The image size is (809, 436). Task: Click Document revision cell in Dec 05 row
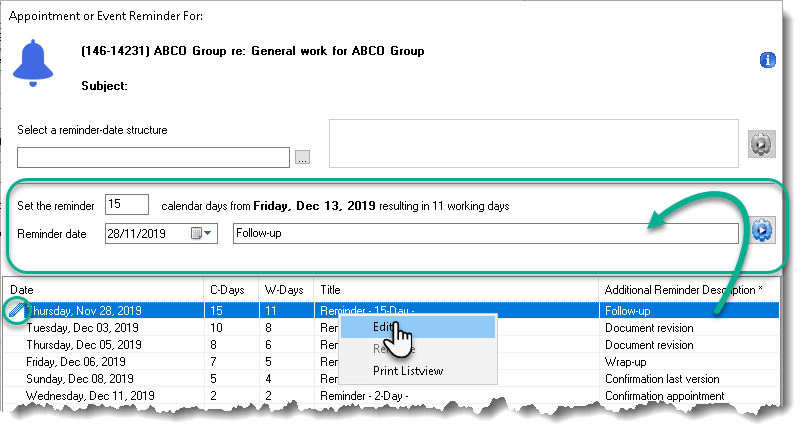pyautogui.click(x=649, y=345)
